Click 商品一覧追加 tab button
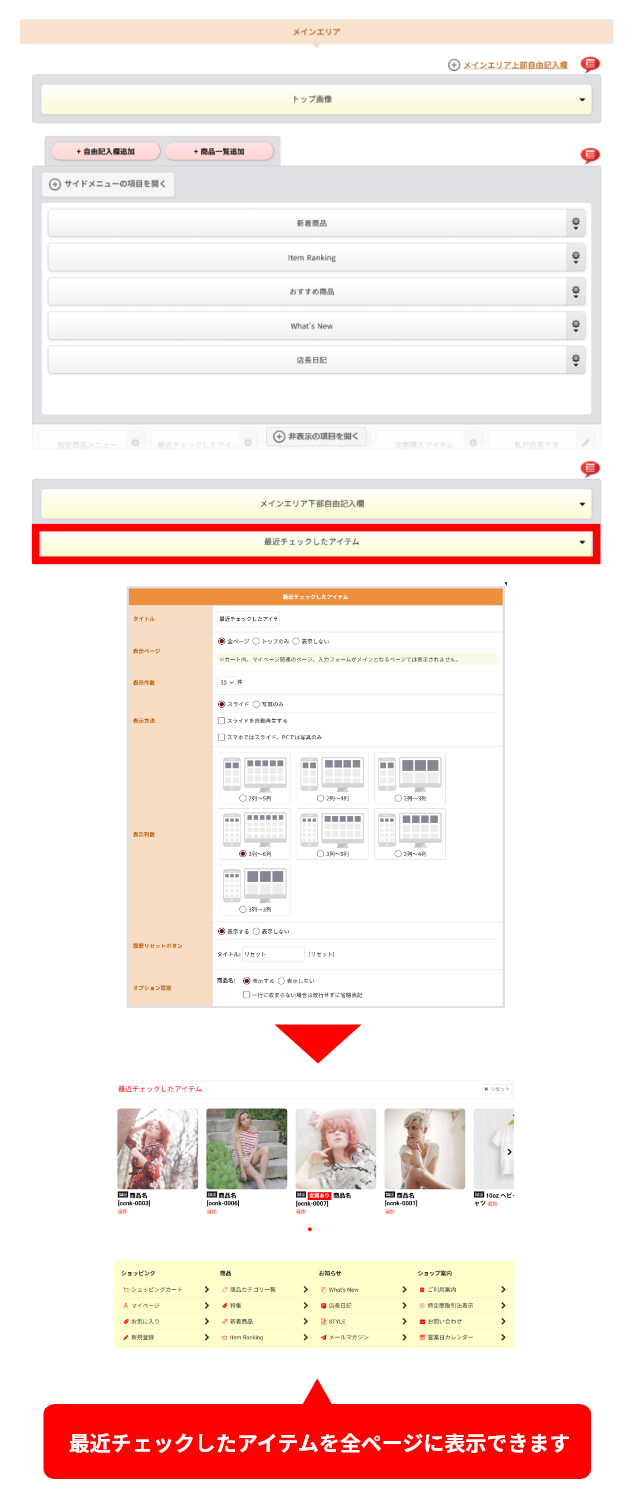Screen dimensions: 630x1500 point(219,151)
